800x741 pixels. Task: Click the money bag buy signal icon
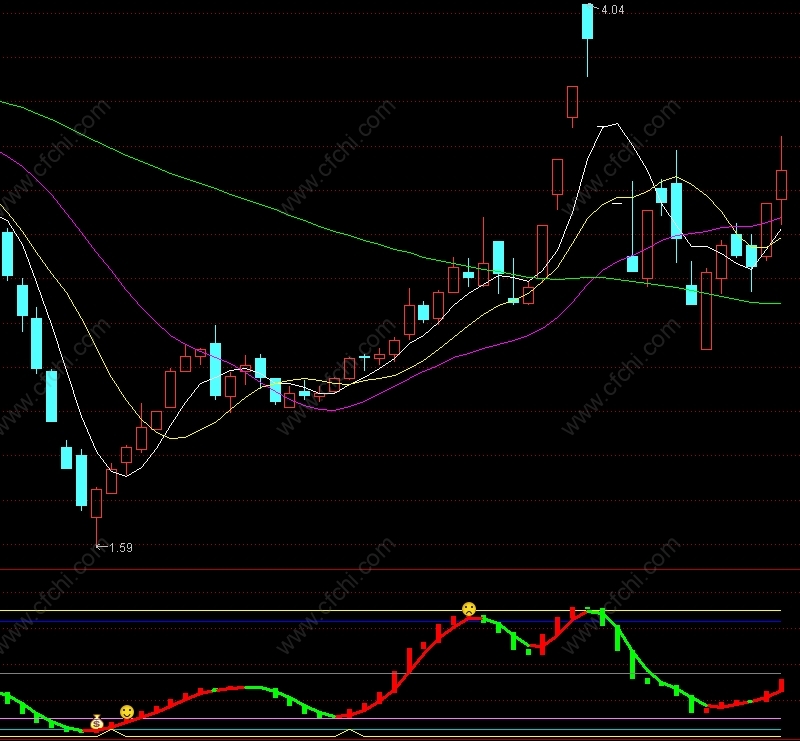97,722
